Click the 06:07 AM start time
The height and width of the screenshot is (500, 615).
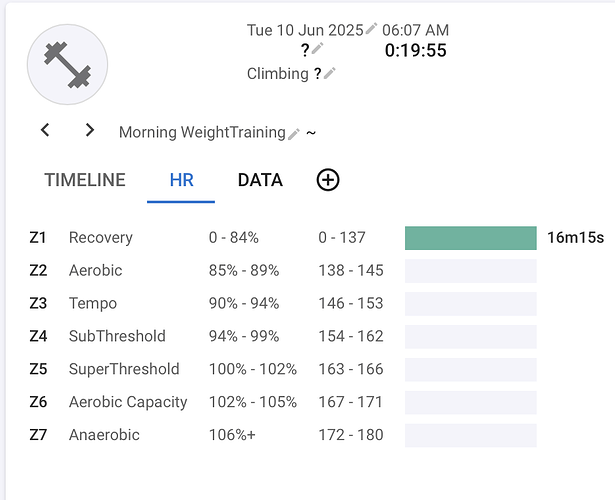(415, 30)
